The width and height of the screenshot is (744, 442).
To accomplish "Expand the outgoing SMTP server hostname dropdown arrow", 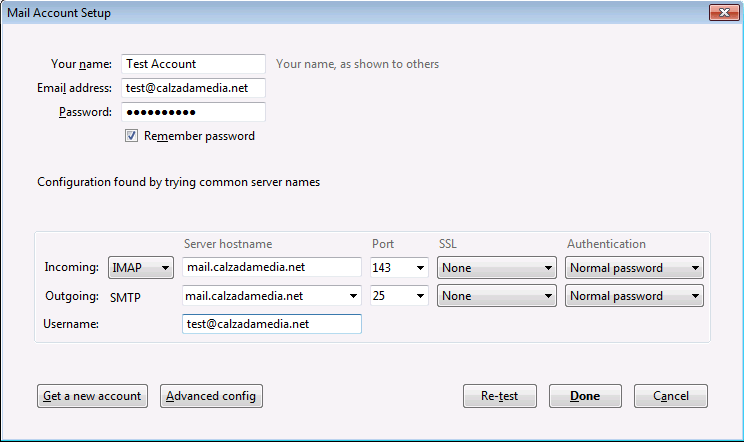I will point(353,296).
